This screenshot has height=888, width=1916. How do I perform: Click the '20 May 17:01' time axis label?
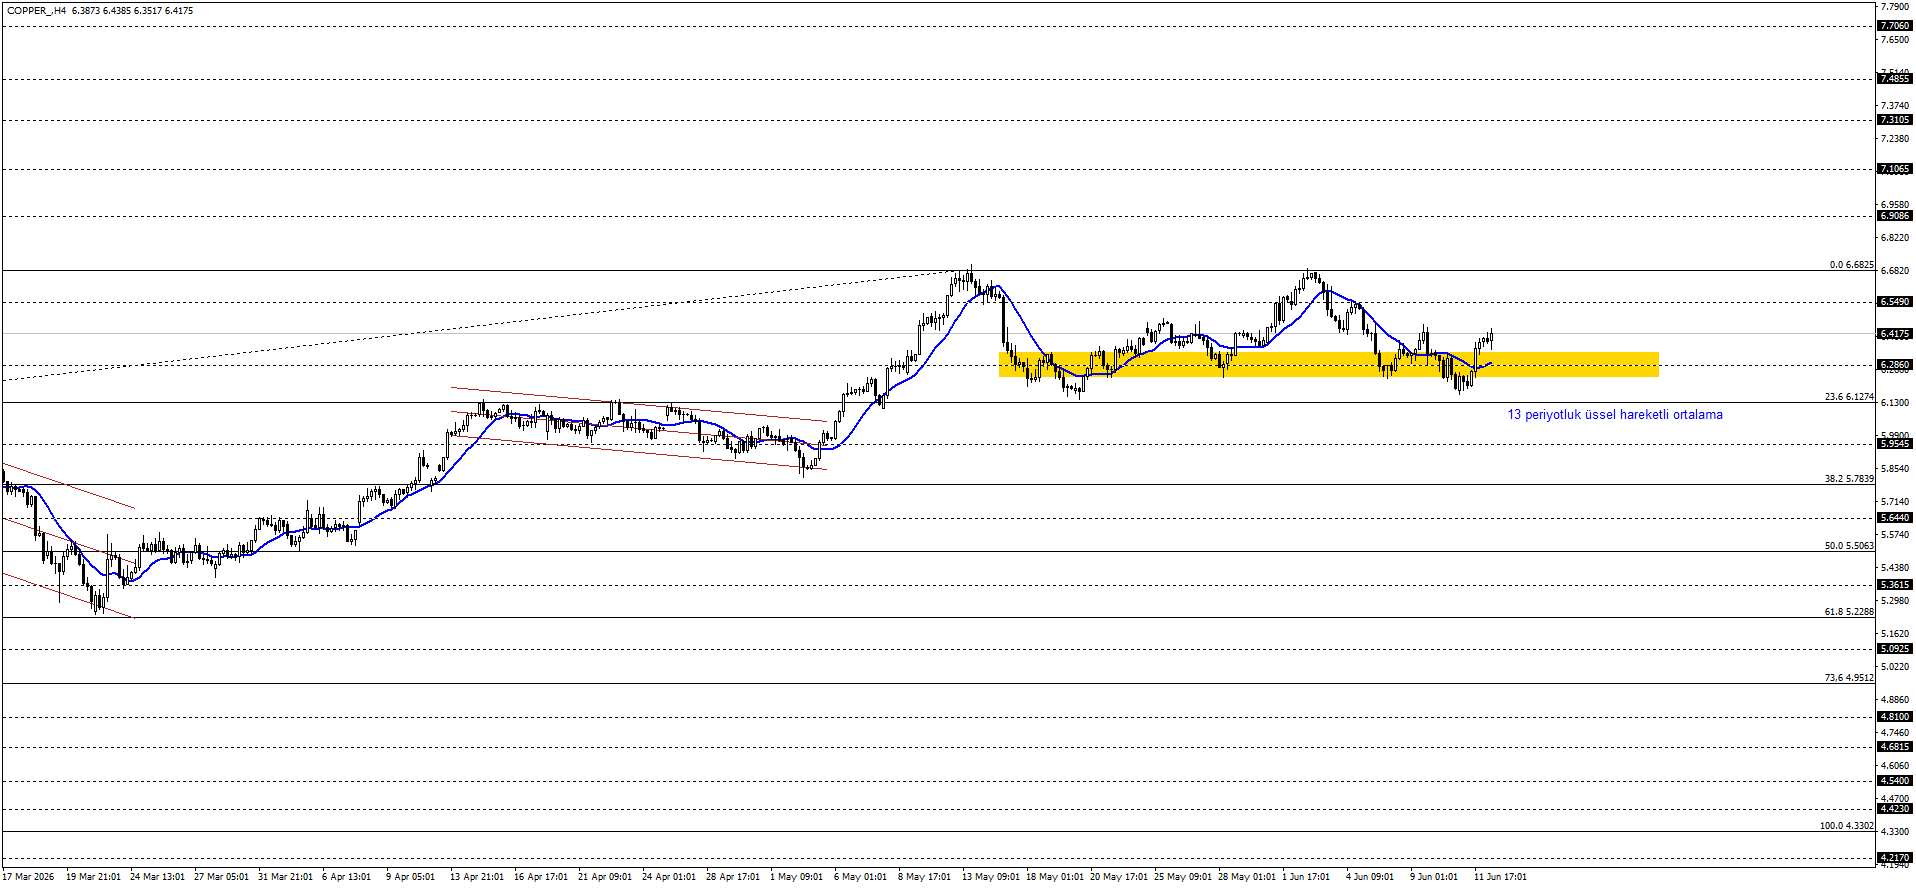(1119, 877)
